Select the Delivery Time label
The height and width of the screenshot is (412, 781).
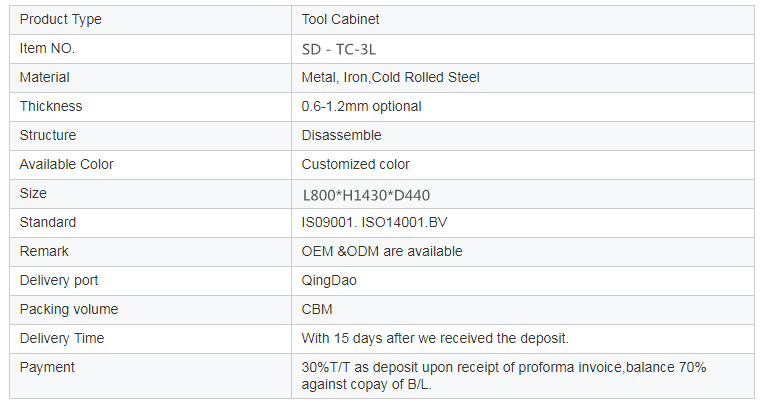62,338
